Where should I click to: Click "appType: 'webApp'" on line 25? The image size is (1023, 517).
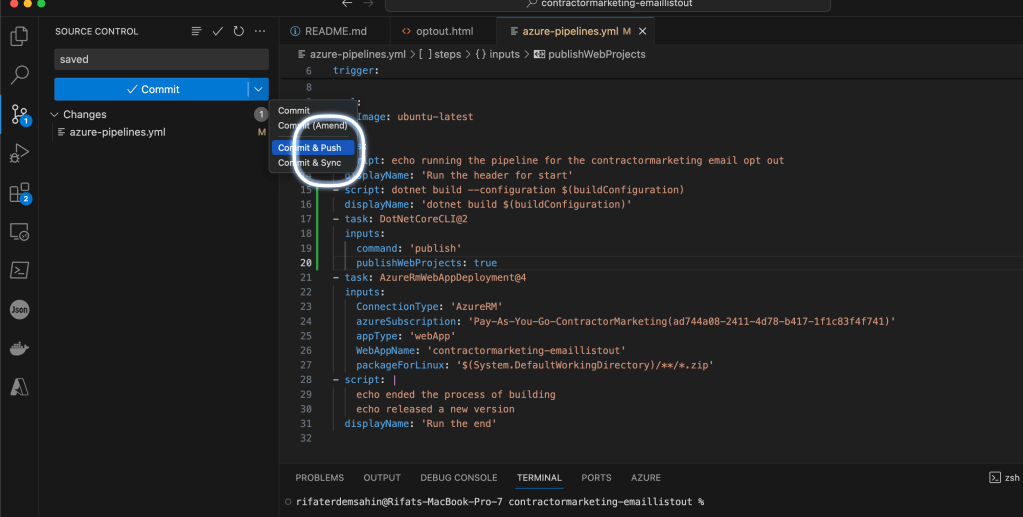(x=406, y=336)
